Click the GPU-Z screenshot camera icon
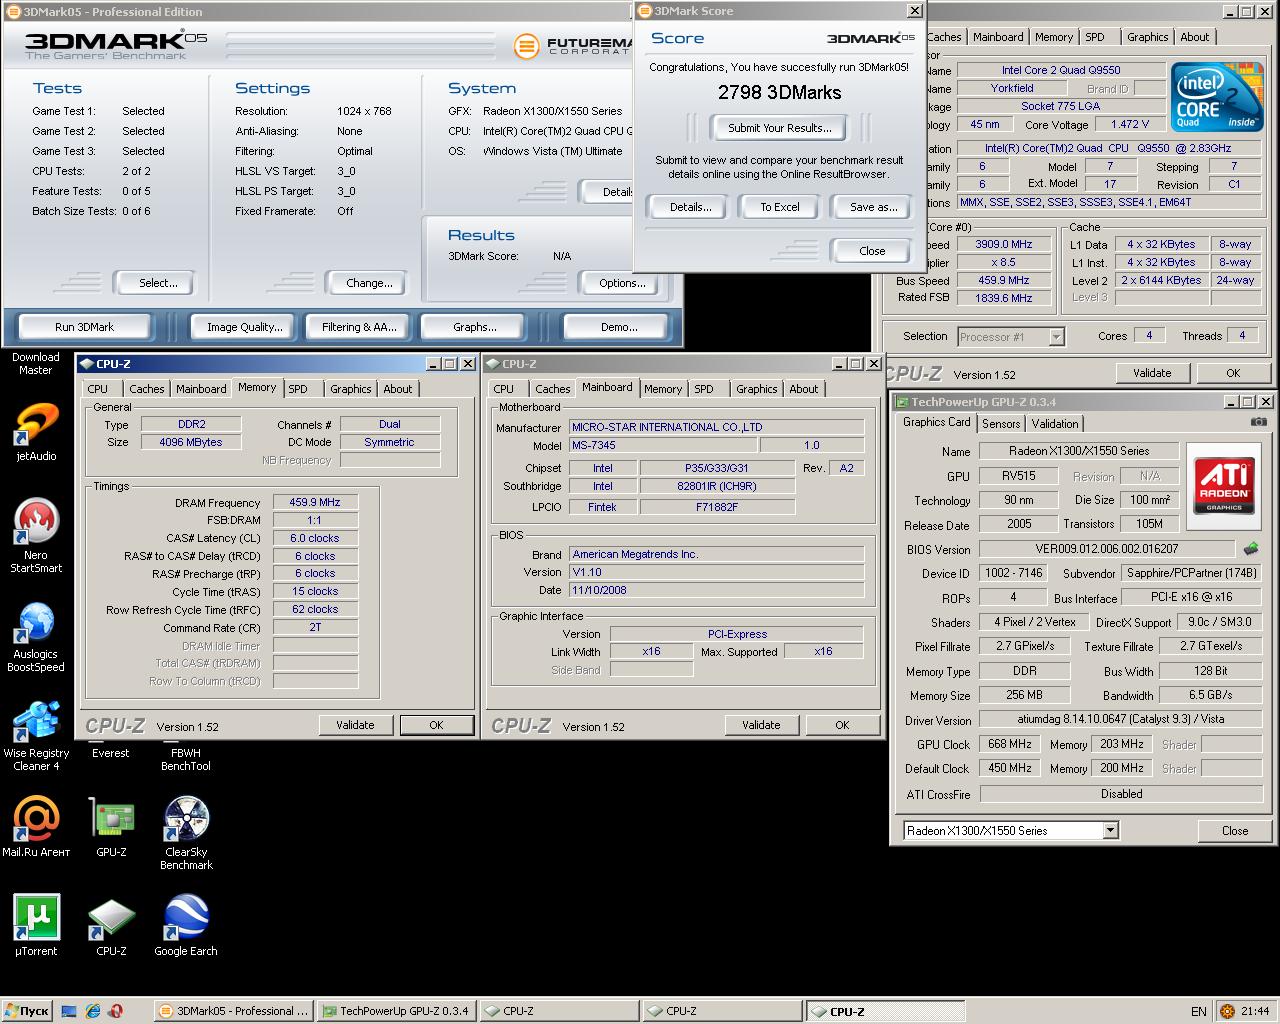This screenshot has height=1024, width=1280. pos(1258,422)
